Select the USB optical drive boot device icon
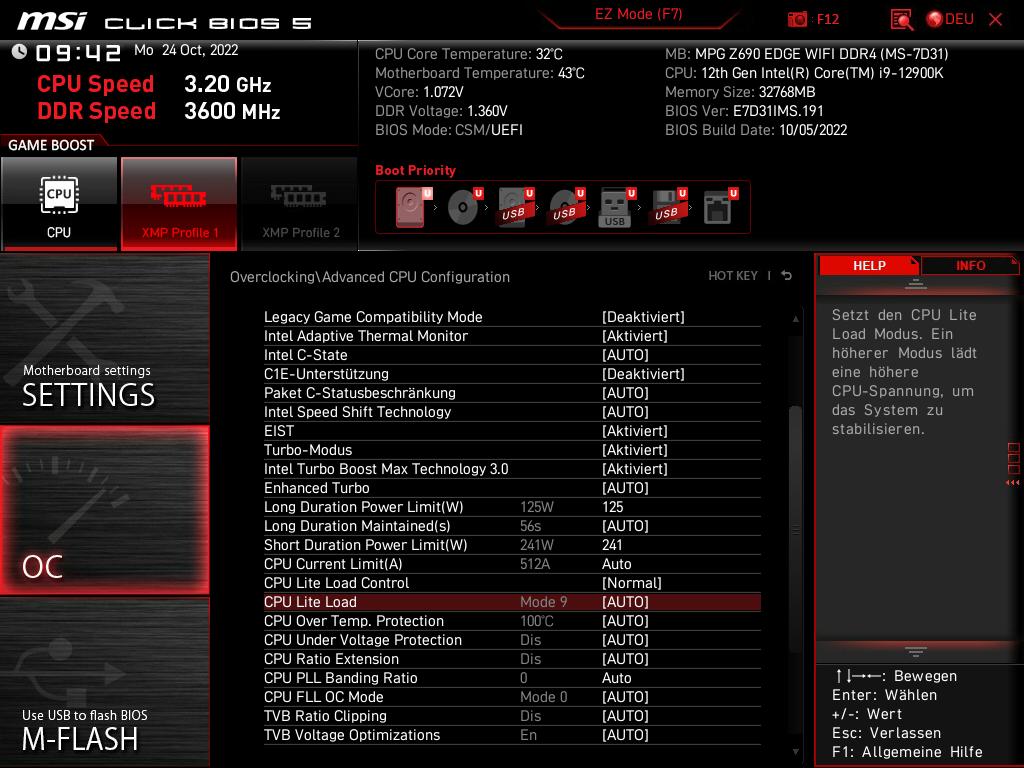The height and width of the screenshot is (768, 1024). point(566,207)
